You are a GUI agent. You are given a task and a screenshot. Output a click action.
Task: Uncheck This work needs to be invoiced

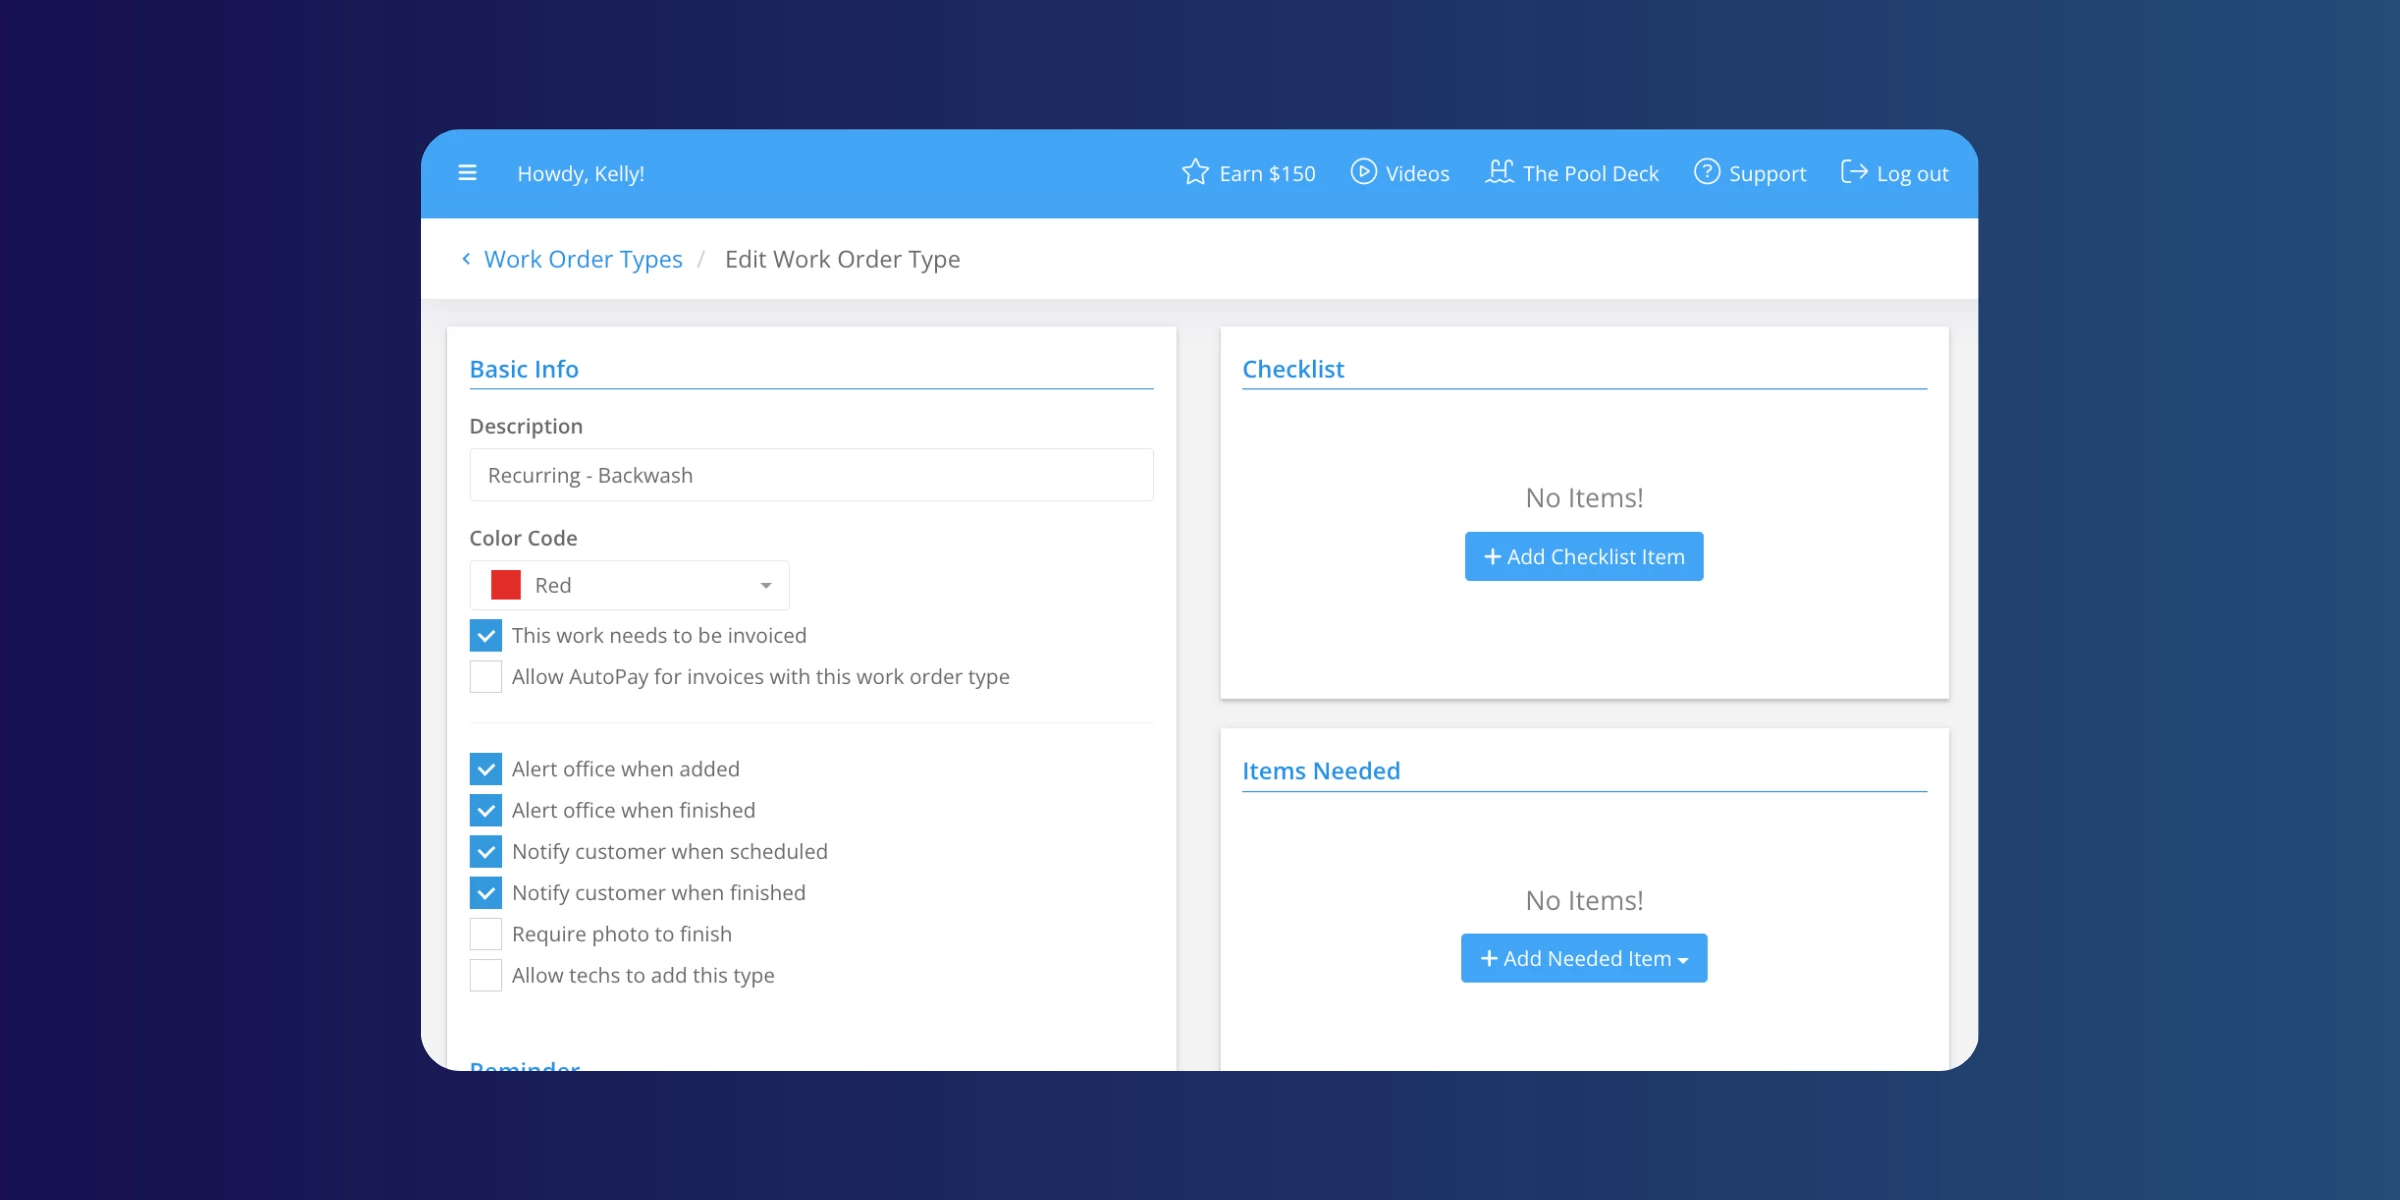486,636
